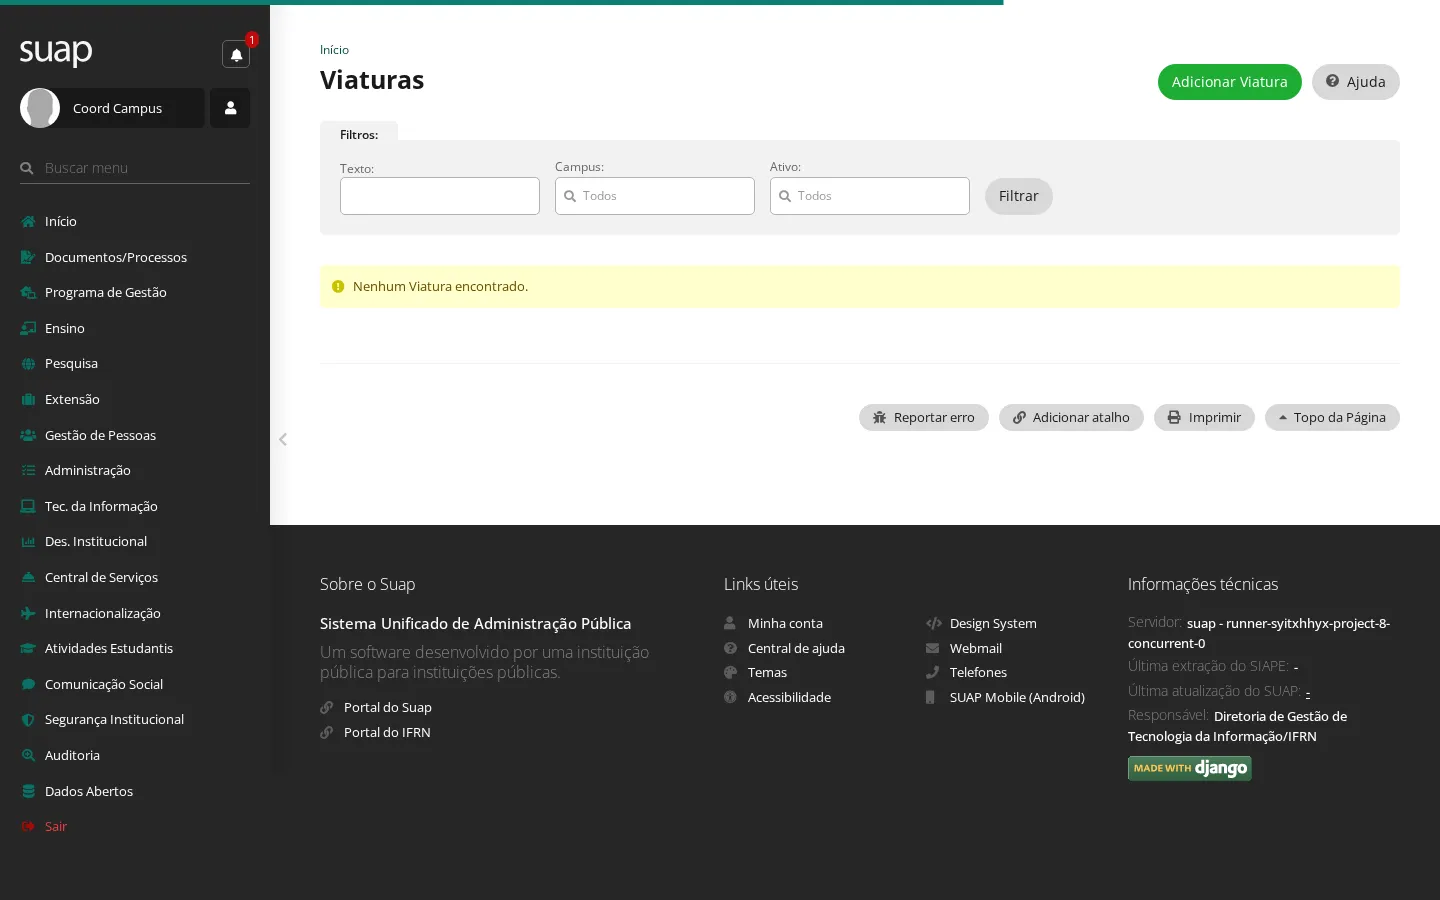1440x900 pixels.
Task: Click the Coord Campus avatar picture
Action: tap(40, 108)
